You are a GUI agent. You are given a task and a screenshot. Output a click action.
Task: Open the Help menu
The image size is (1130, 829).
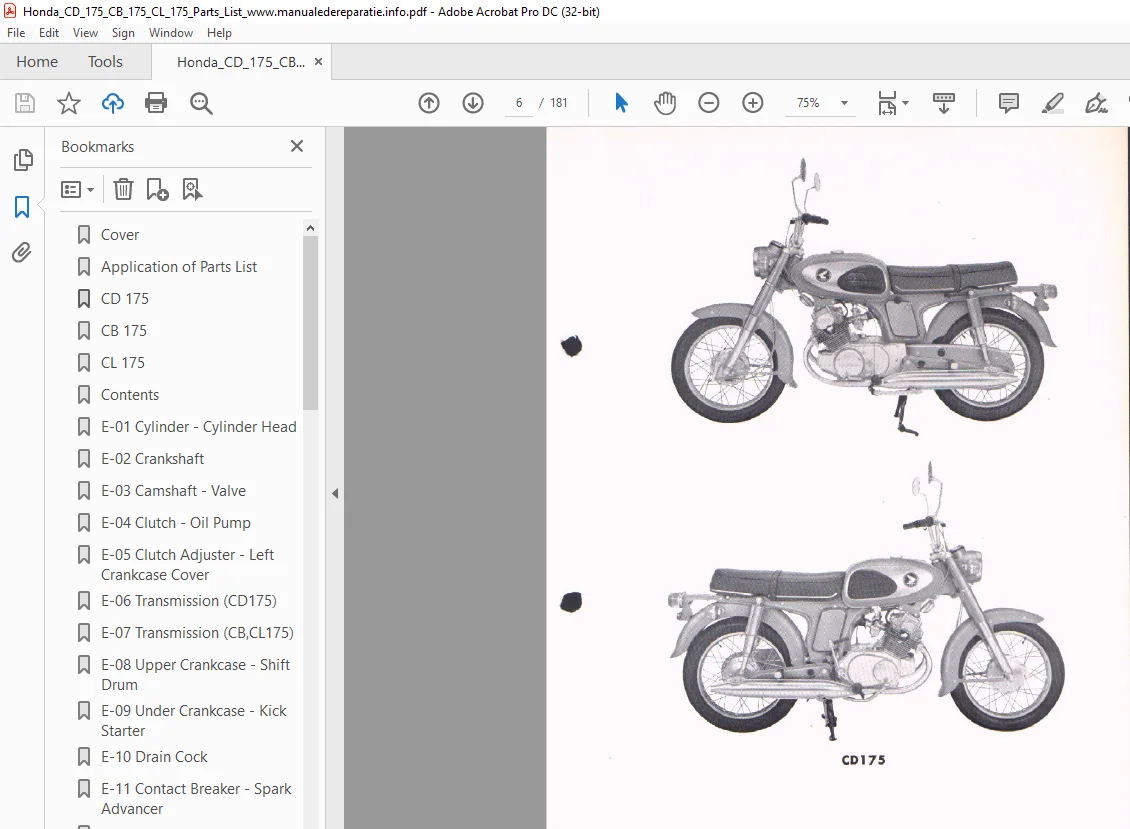tap(219, 33)
